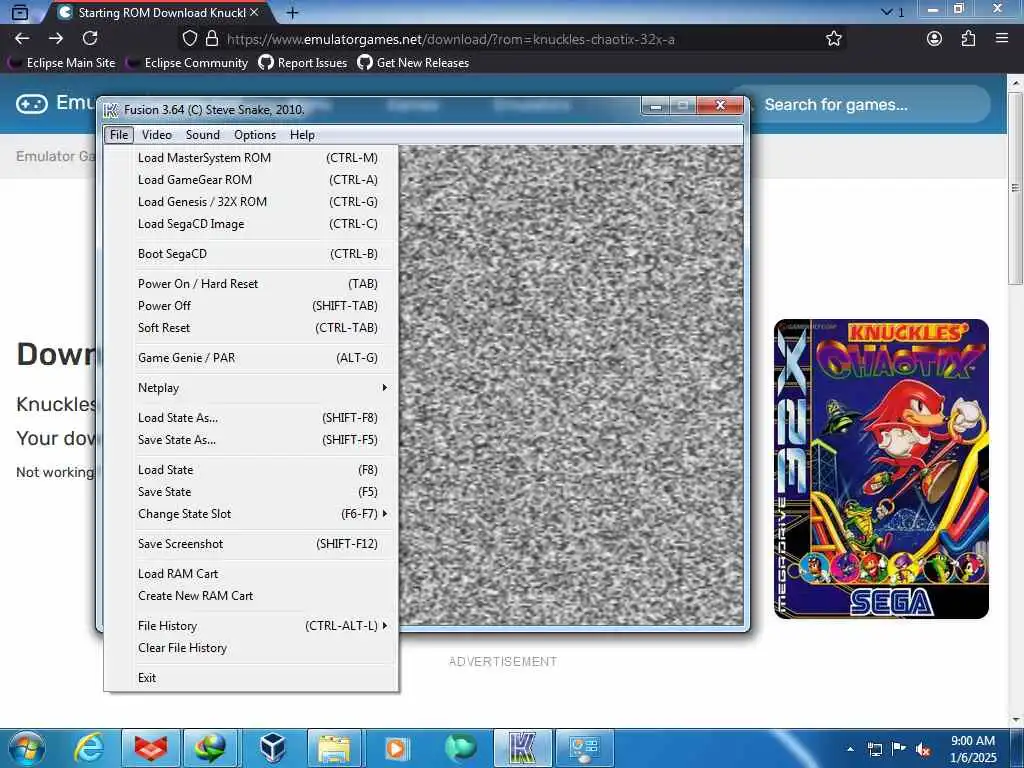This screenshot has width=1024, height=768.
Task: Open the Help menu in Fusion
Action: pyautogui.click(x=302, y=135)
